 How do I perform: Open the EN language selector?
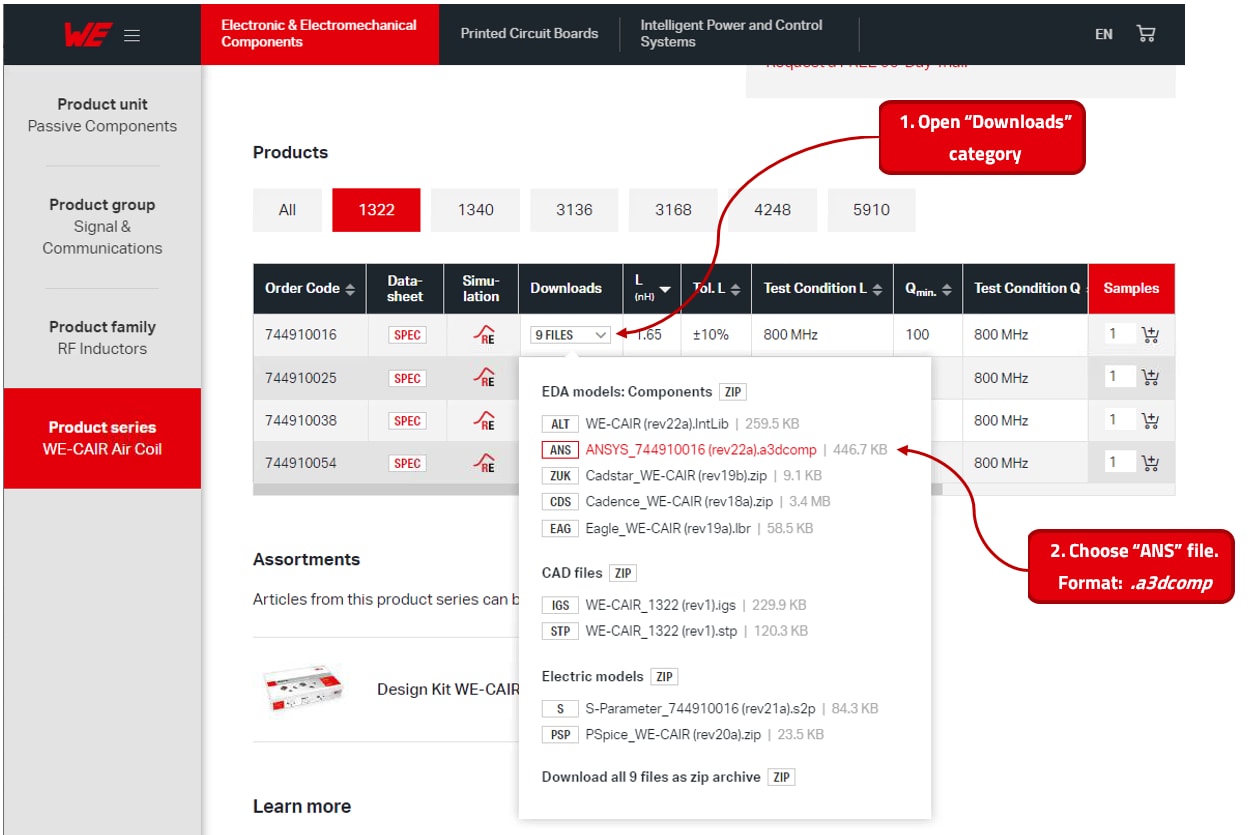[x=1103, y=33]
